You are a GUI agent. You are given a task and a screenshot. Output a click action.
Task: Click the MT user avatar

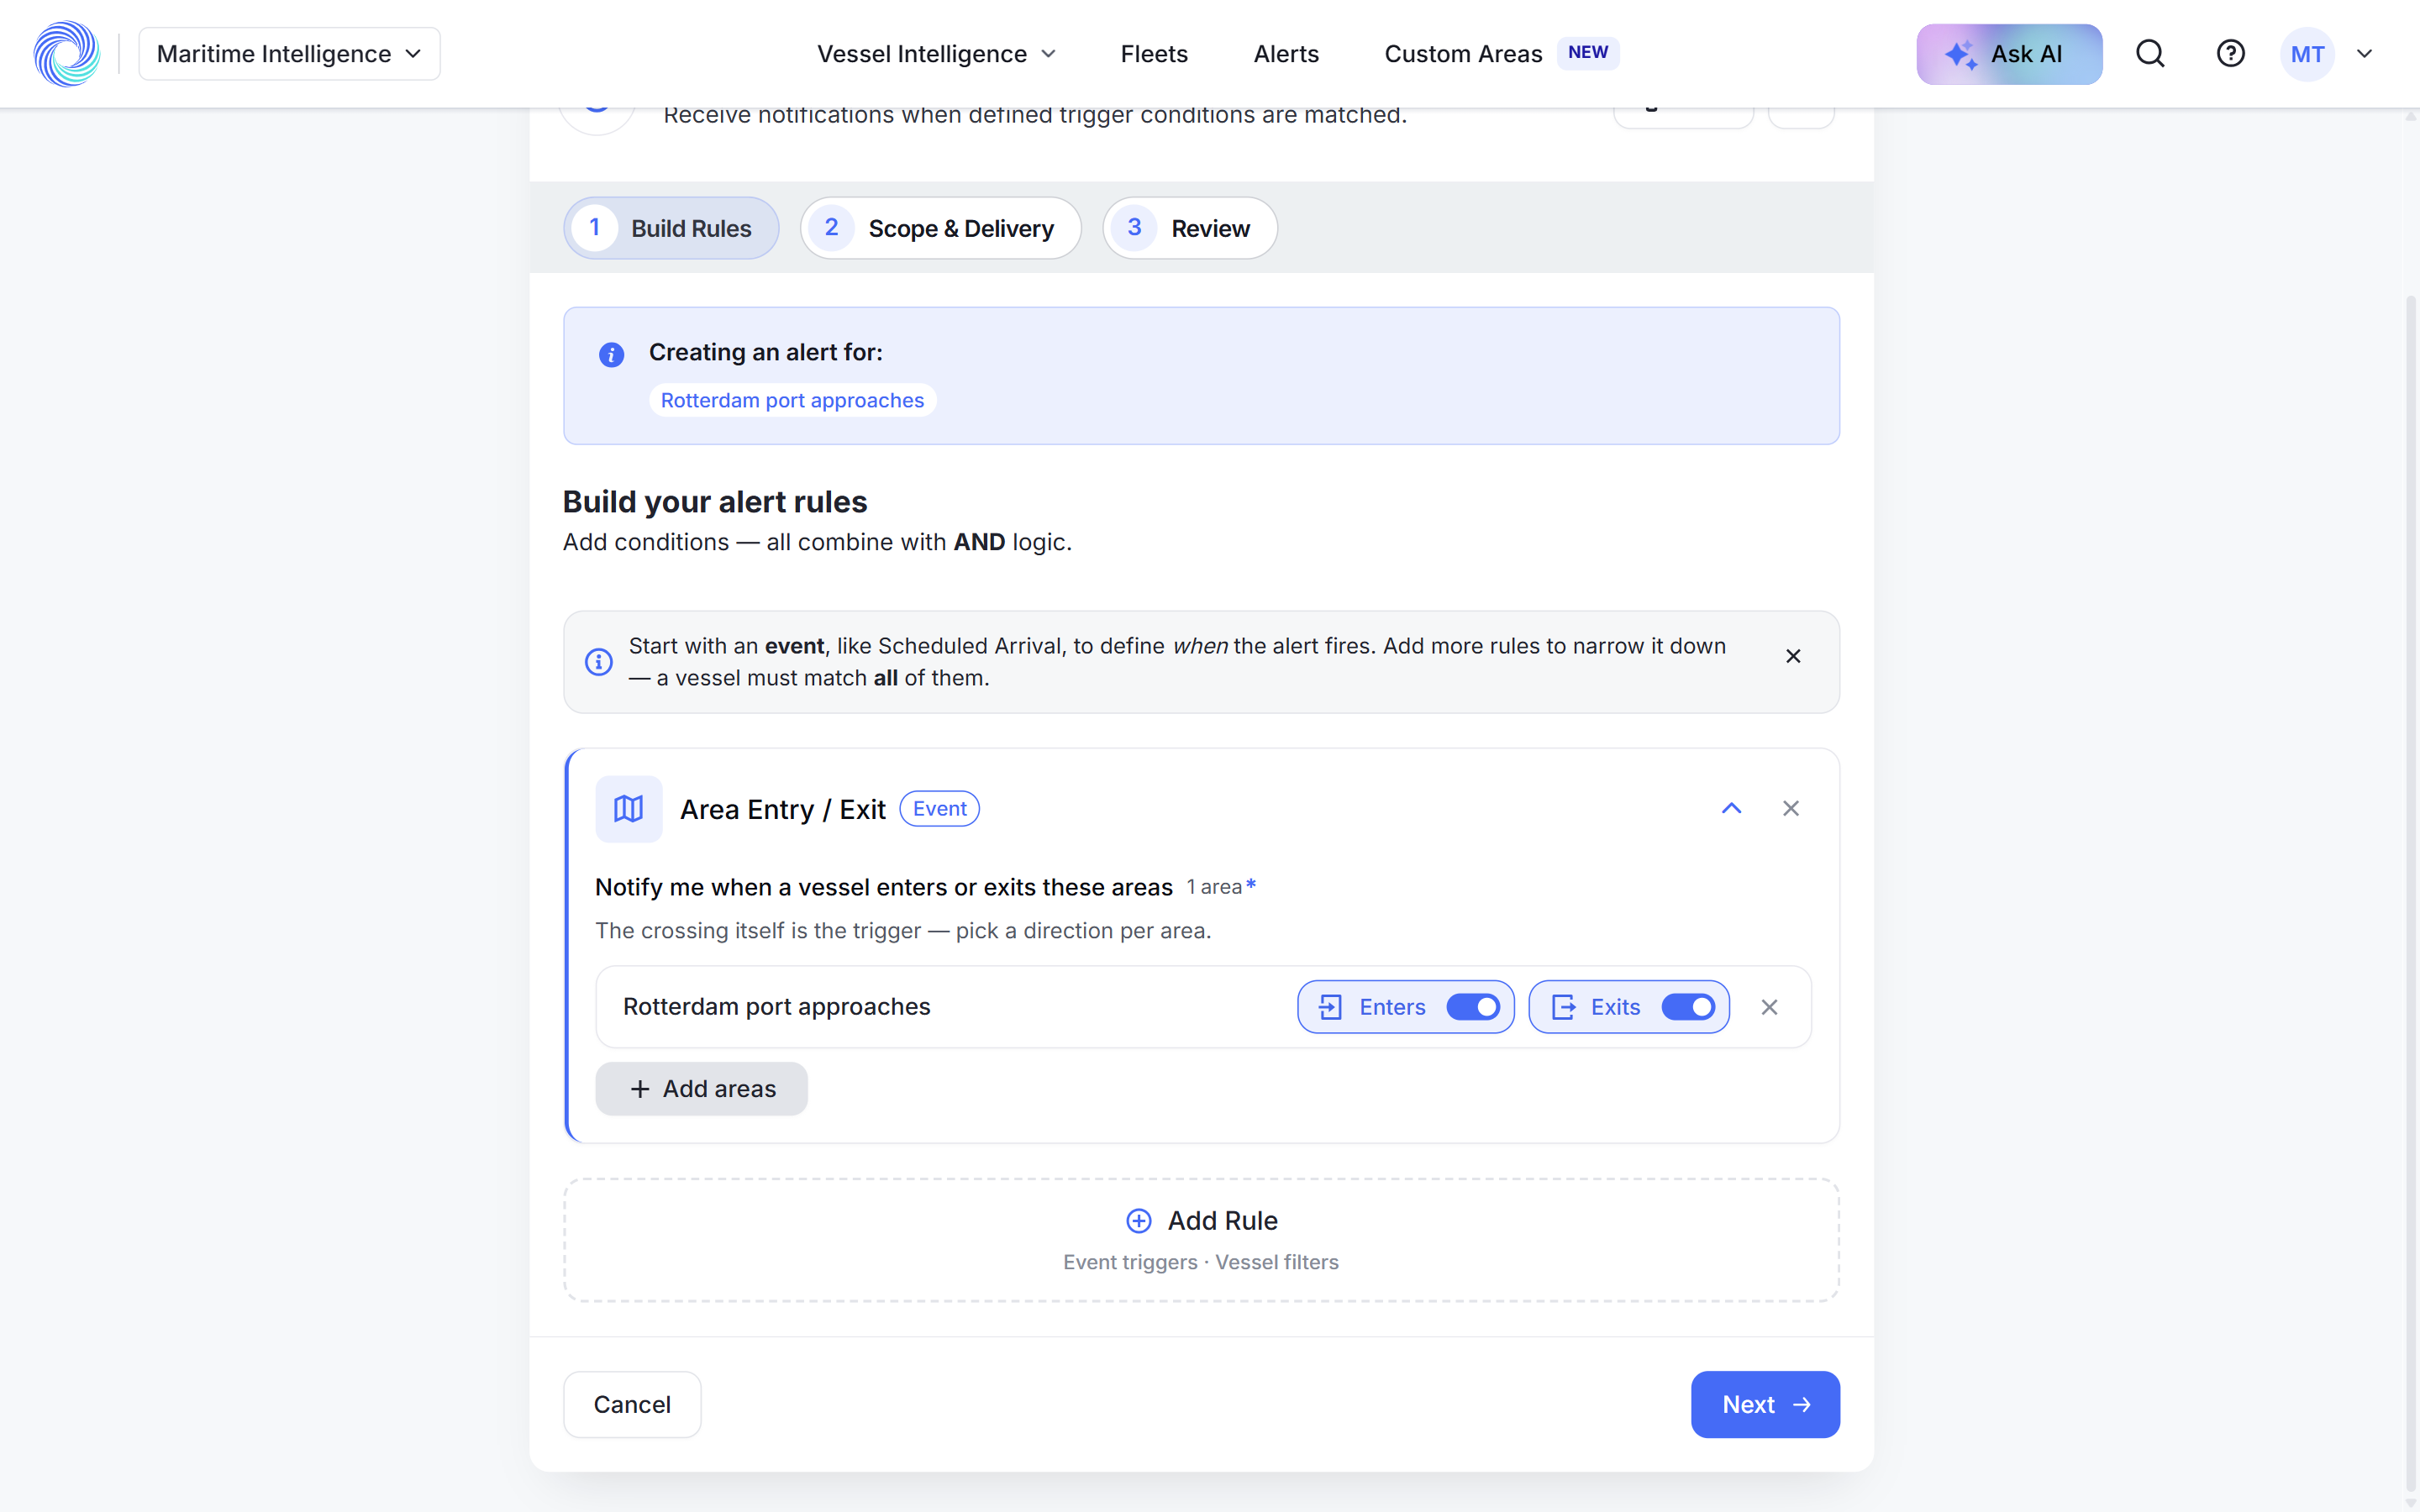[2307, 54]
